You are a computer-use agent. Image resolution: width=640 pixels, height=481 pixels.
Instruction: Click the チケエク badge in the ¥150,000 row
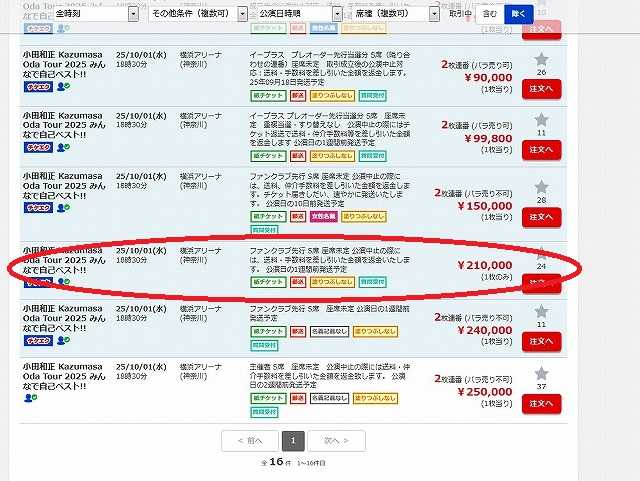(38, 208)
